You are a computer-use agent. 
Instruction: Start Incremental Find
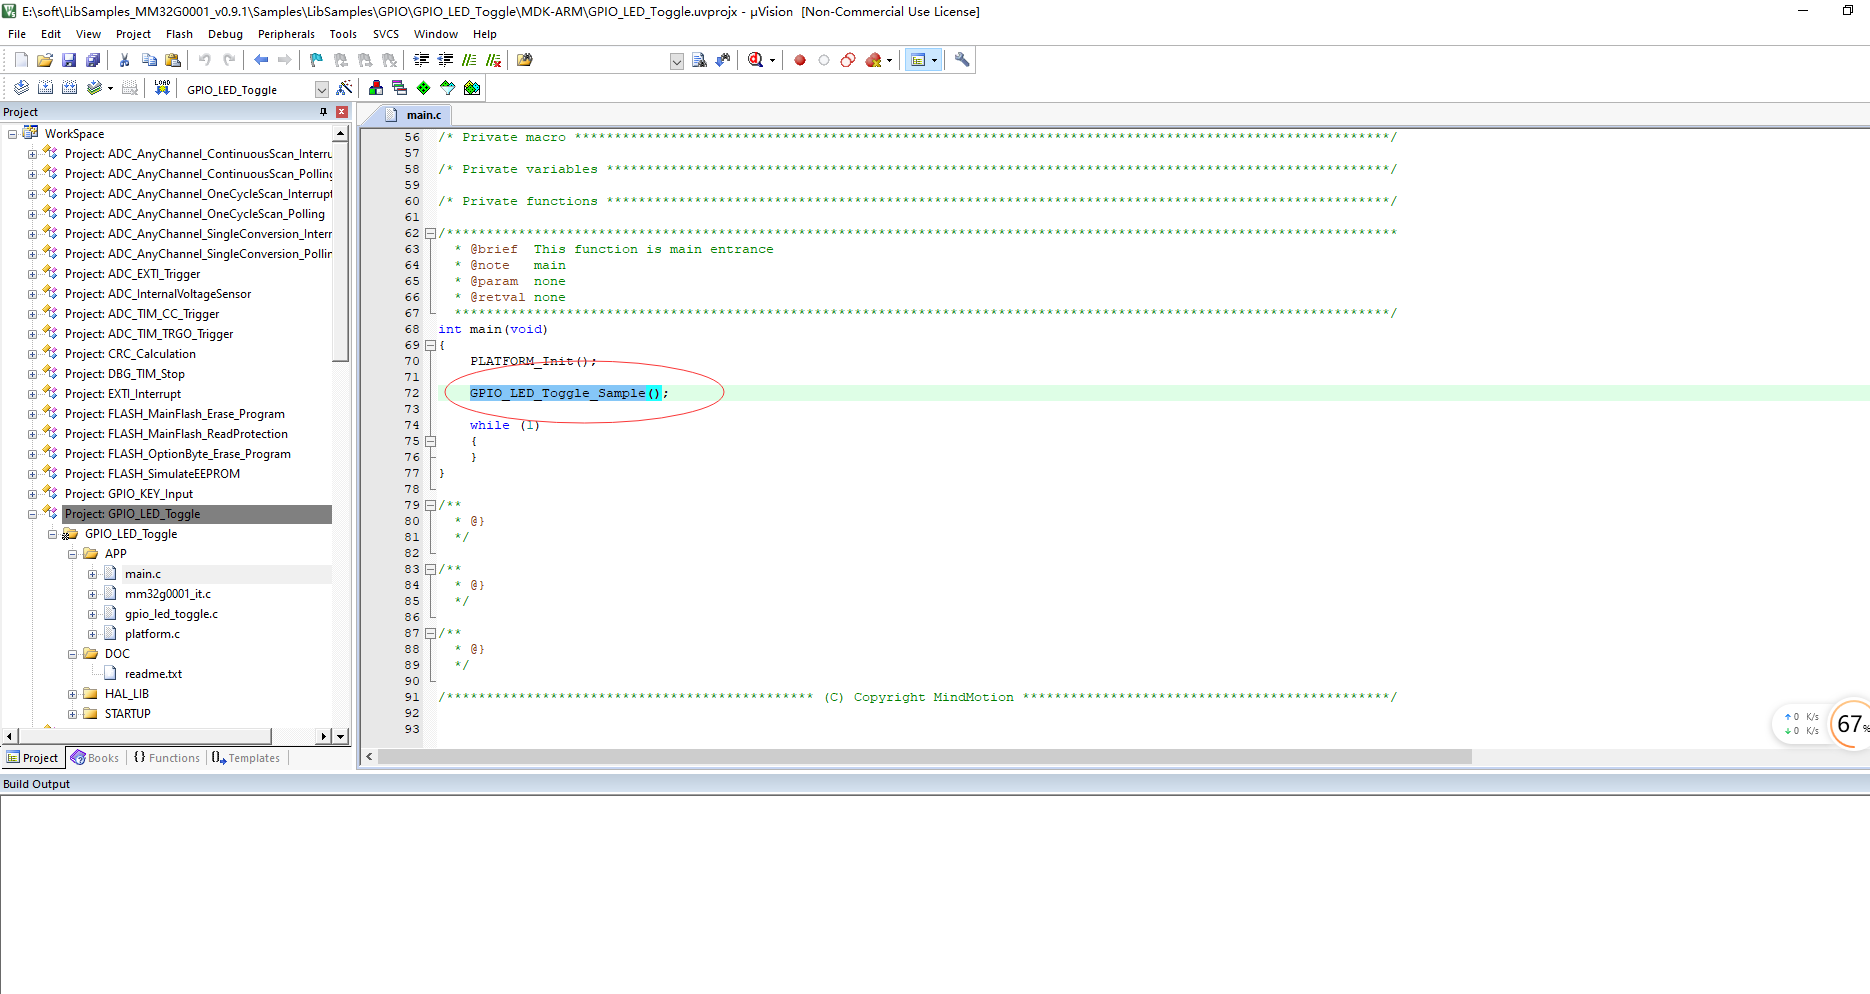point(722,60)
